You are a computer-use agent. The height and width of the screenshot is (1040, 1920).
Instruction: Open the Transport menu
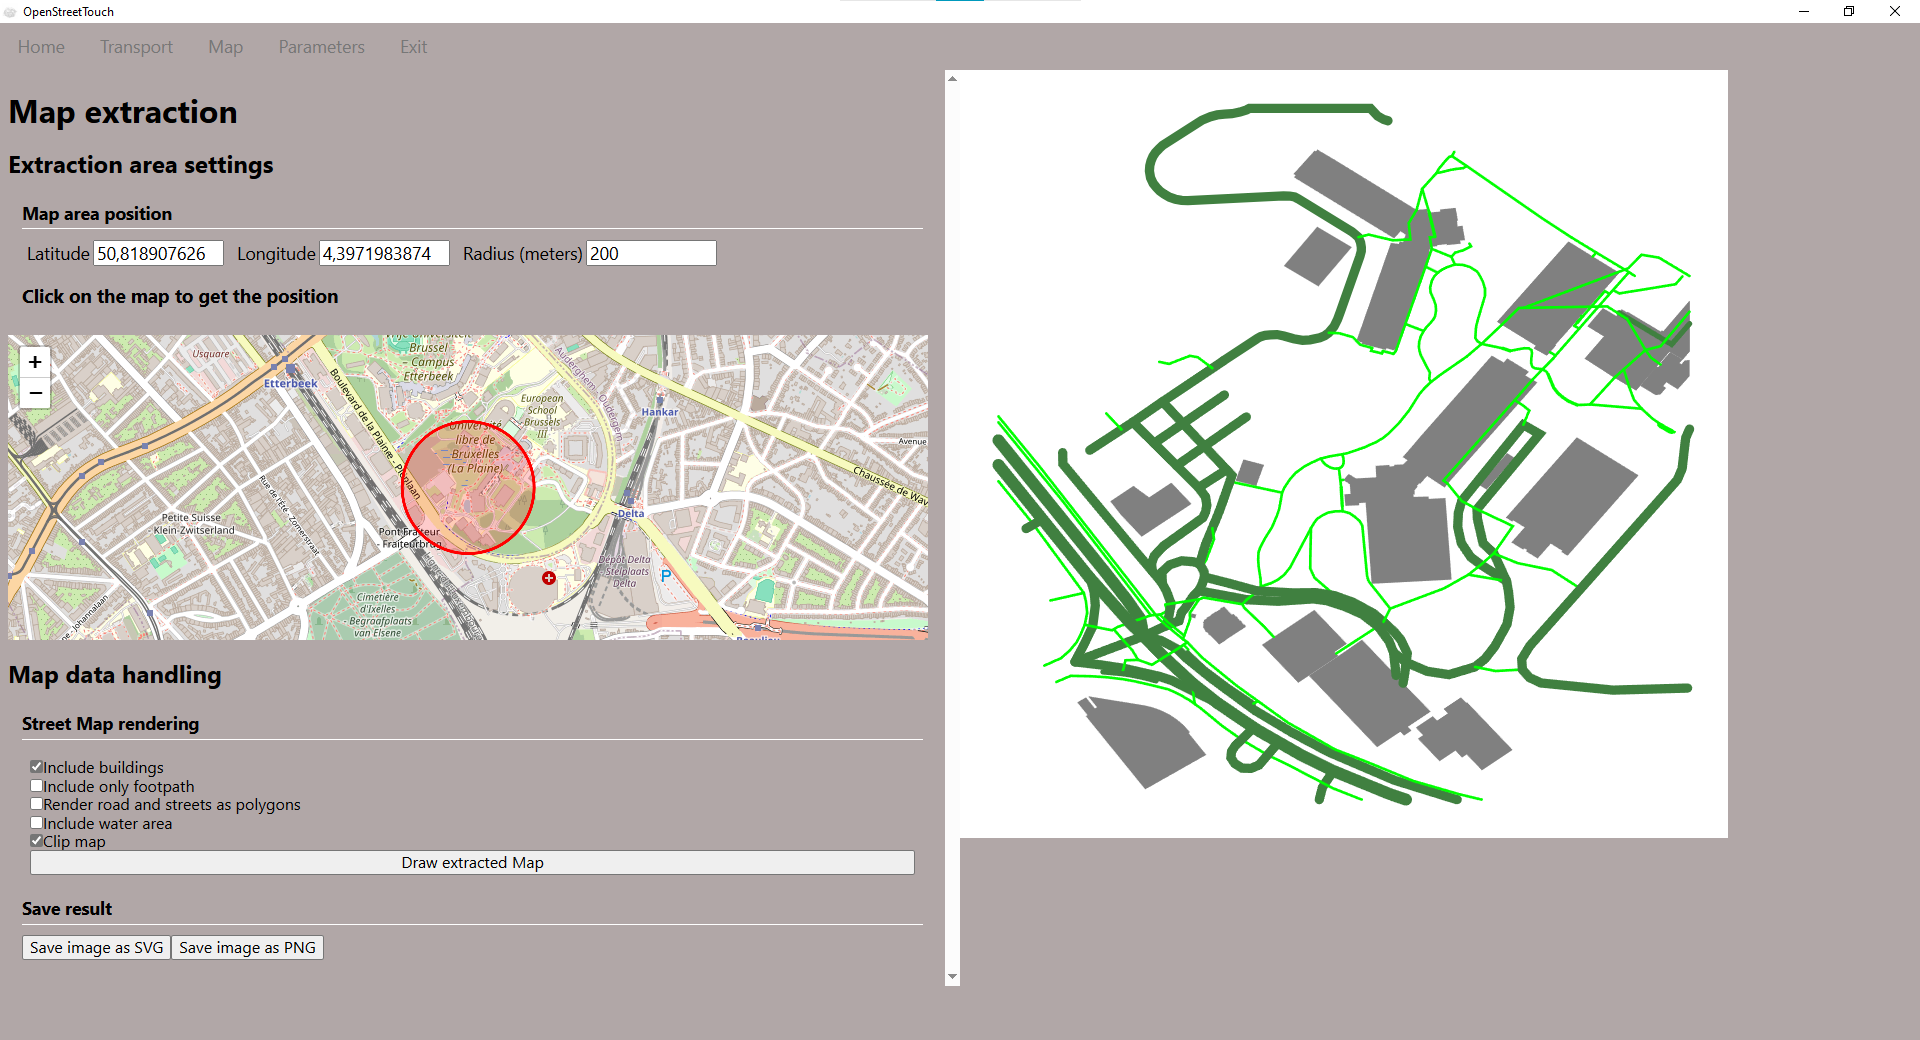point(136,47)
